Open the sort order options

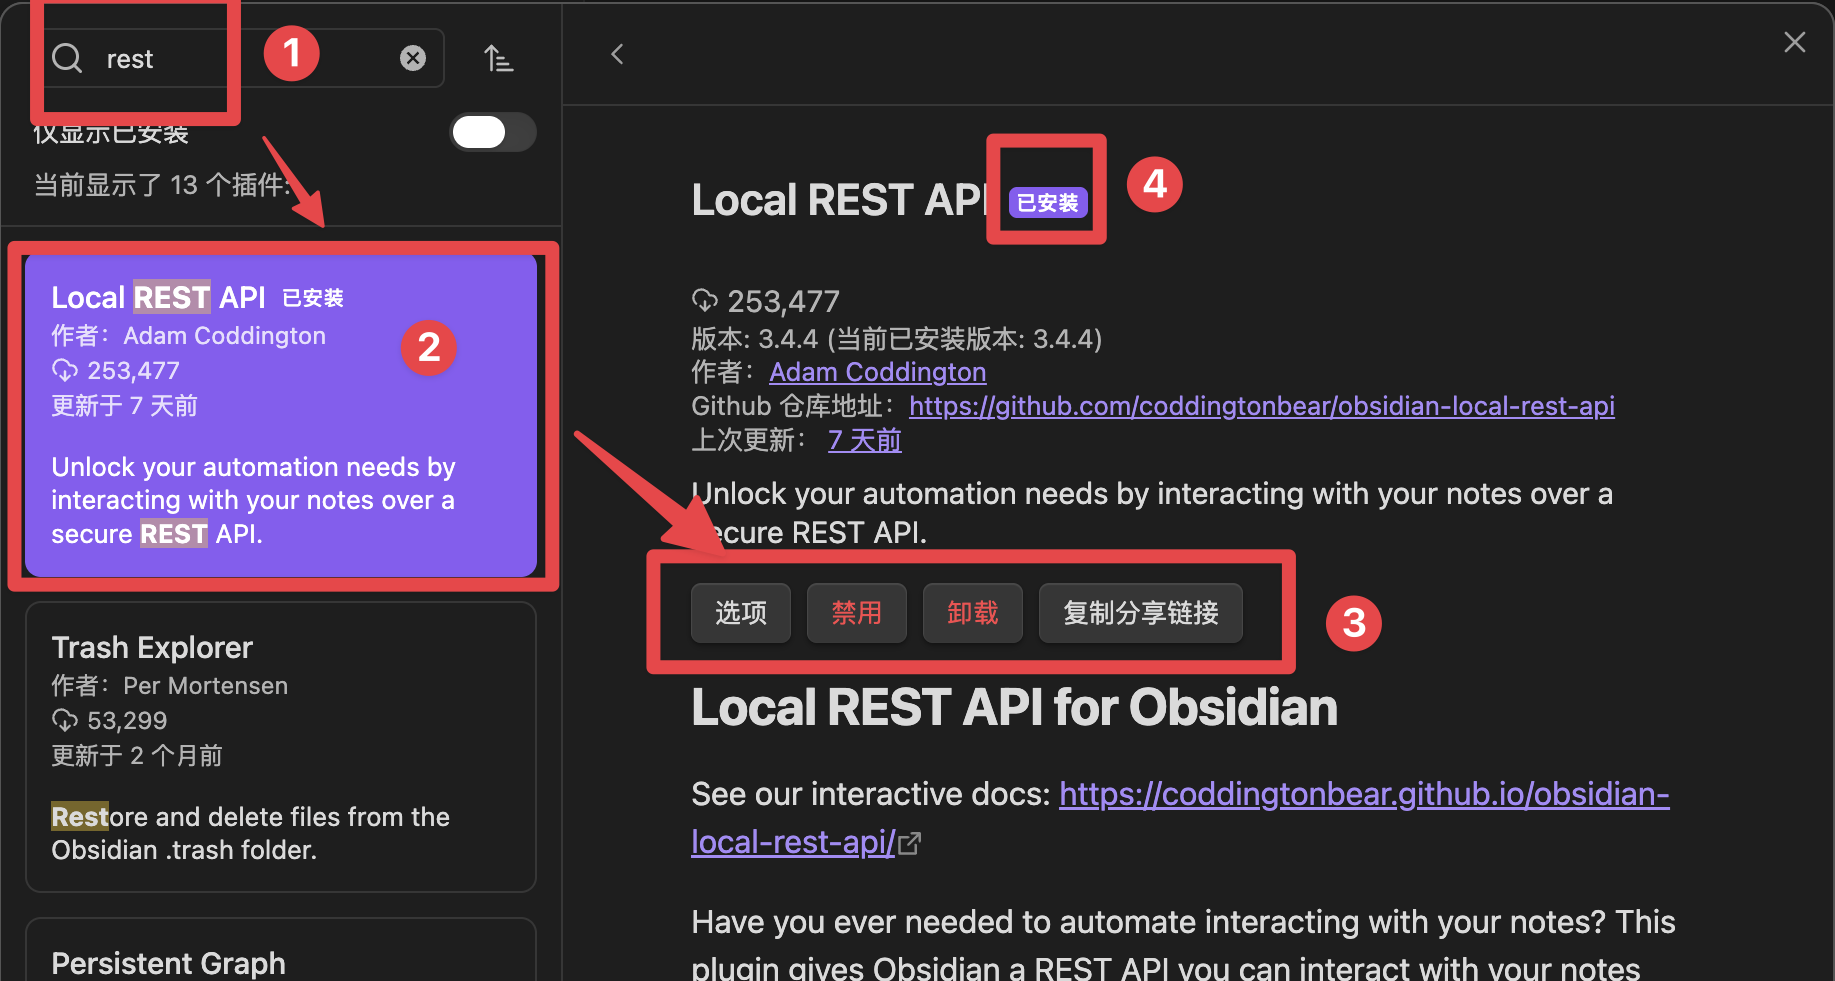[498, 58]
